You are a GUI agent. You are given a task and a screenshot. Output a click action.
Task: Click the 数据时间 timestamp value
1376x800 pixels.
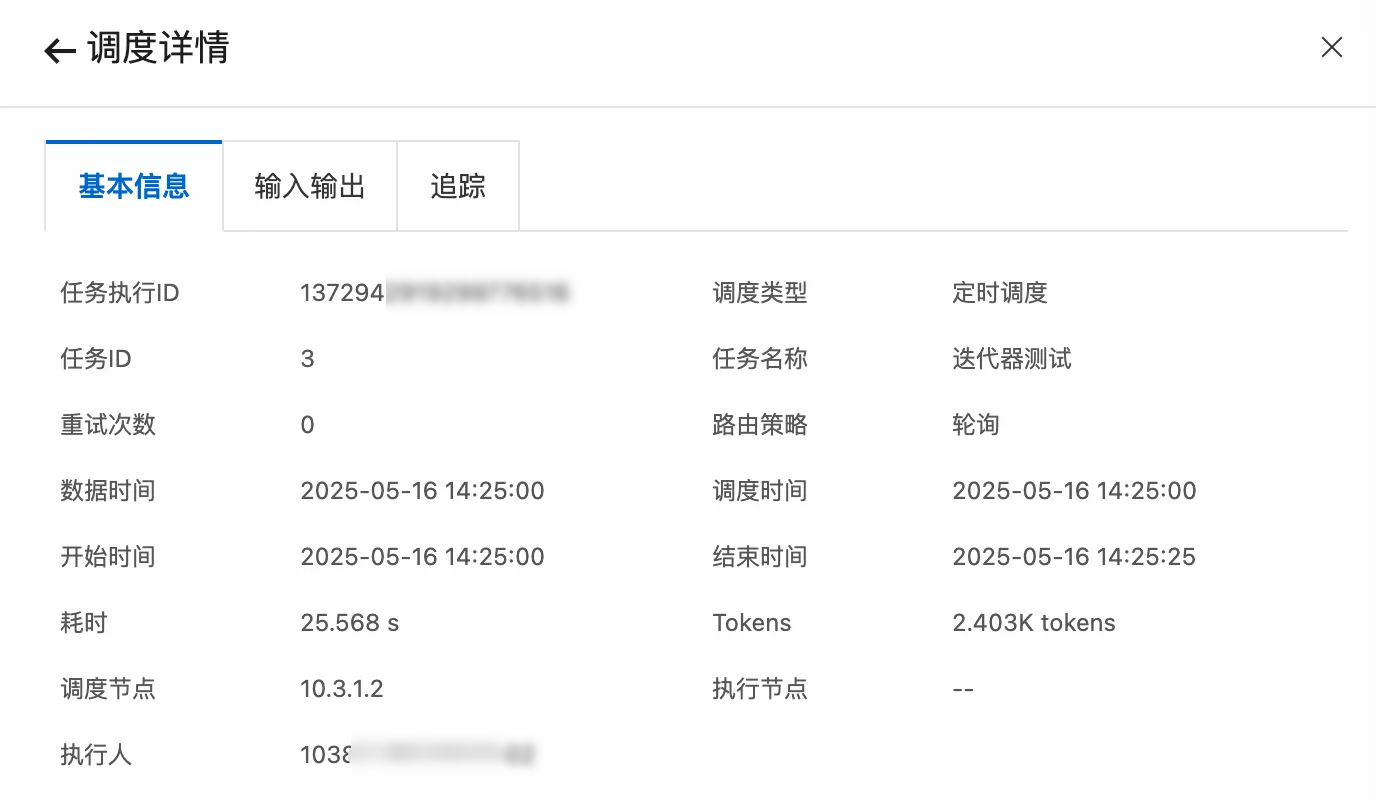pos(422,491)
